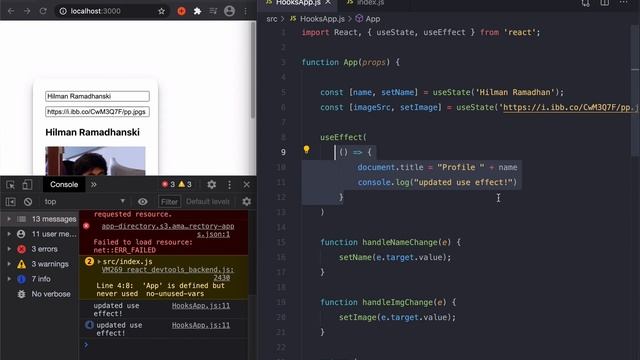Click the console Filter field

click(x=169, y=202)
